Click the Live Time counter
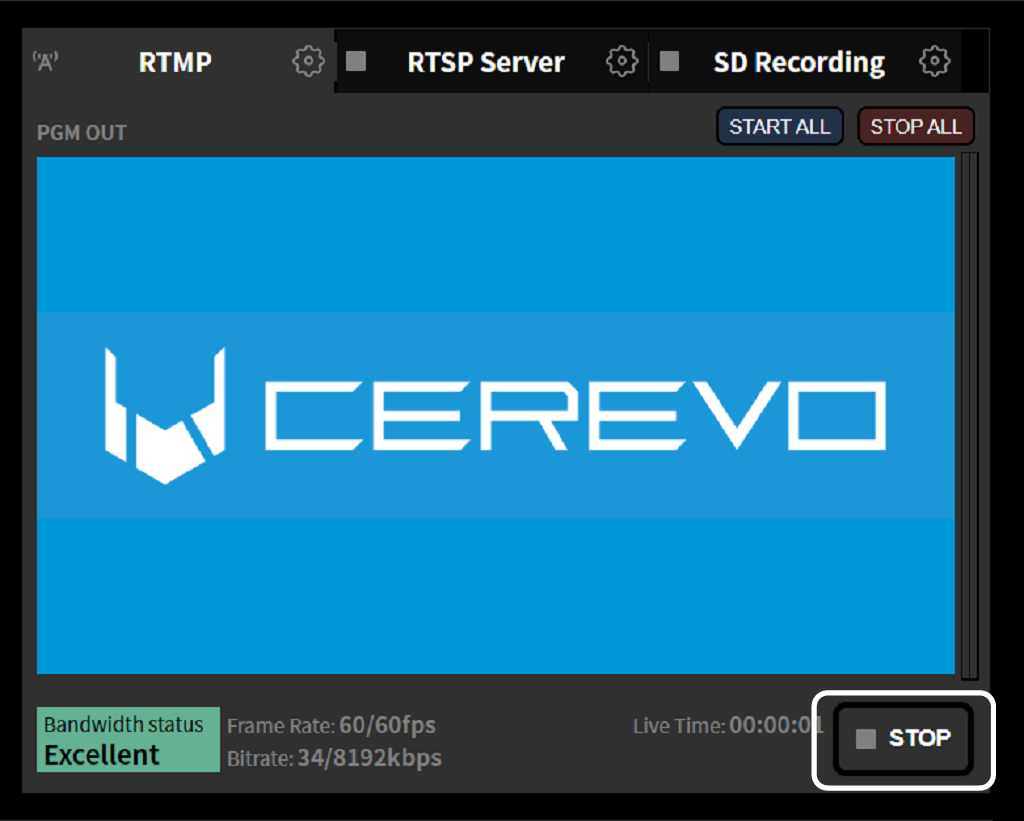Screen dimensions: 1024x821 point(727,725)
